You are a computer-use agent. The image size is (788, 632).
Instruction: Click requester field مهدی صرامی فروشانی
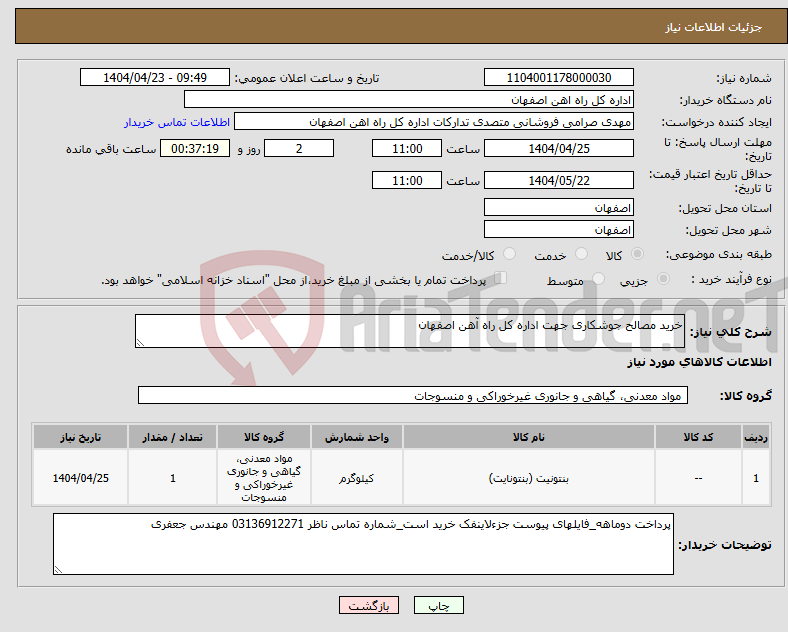[x=434, y=122]
